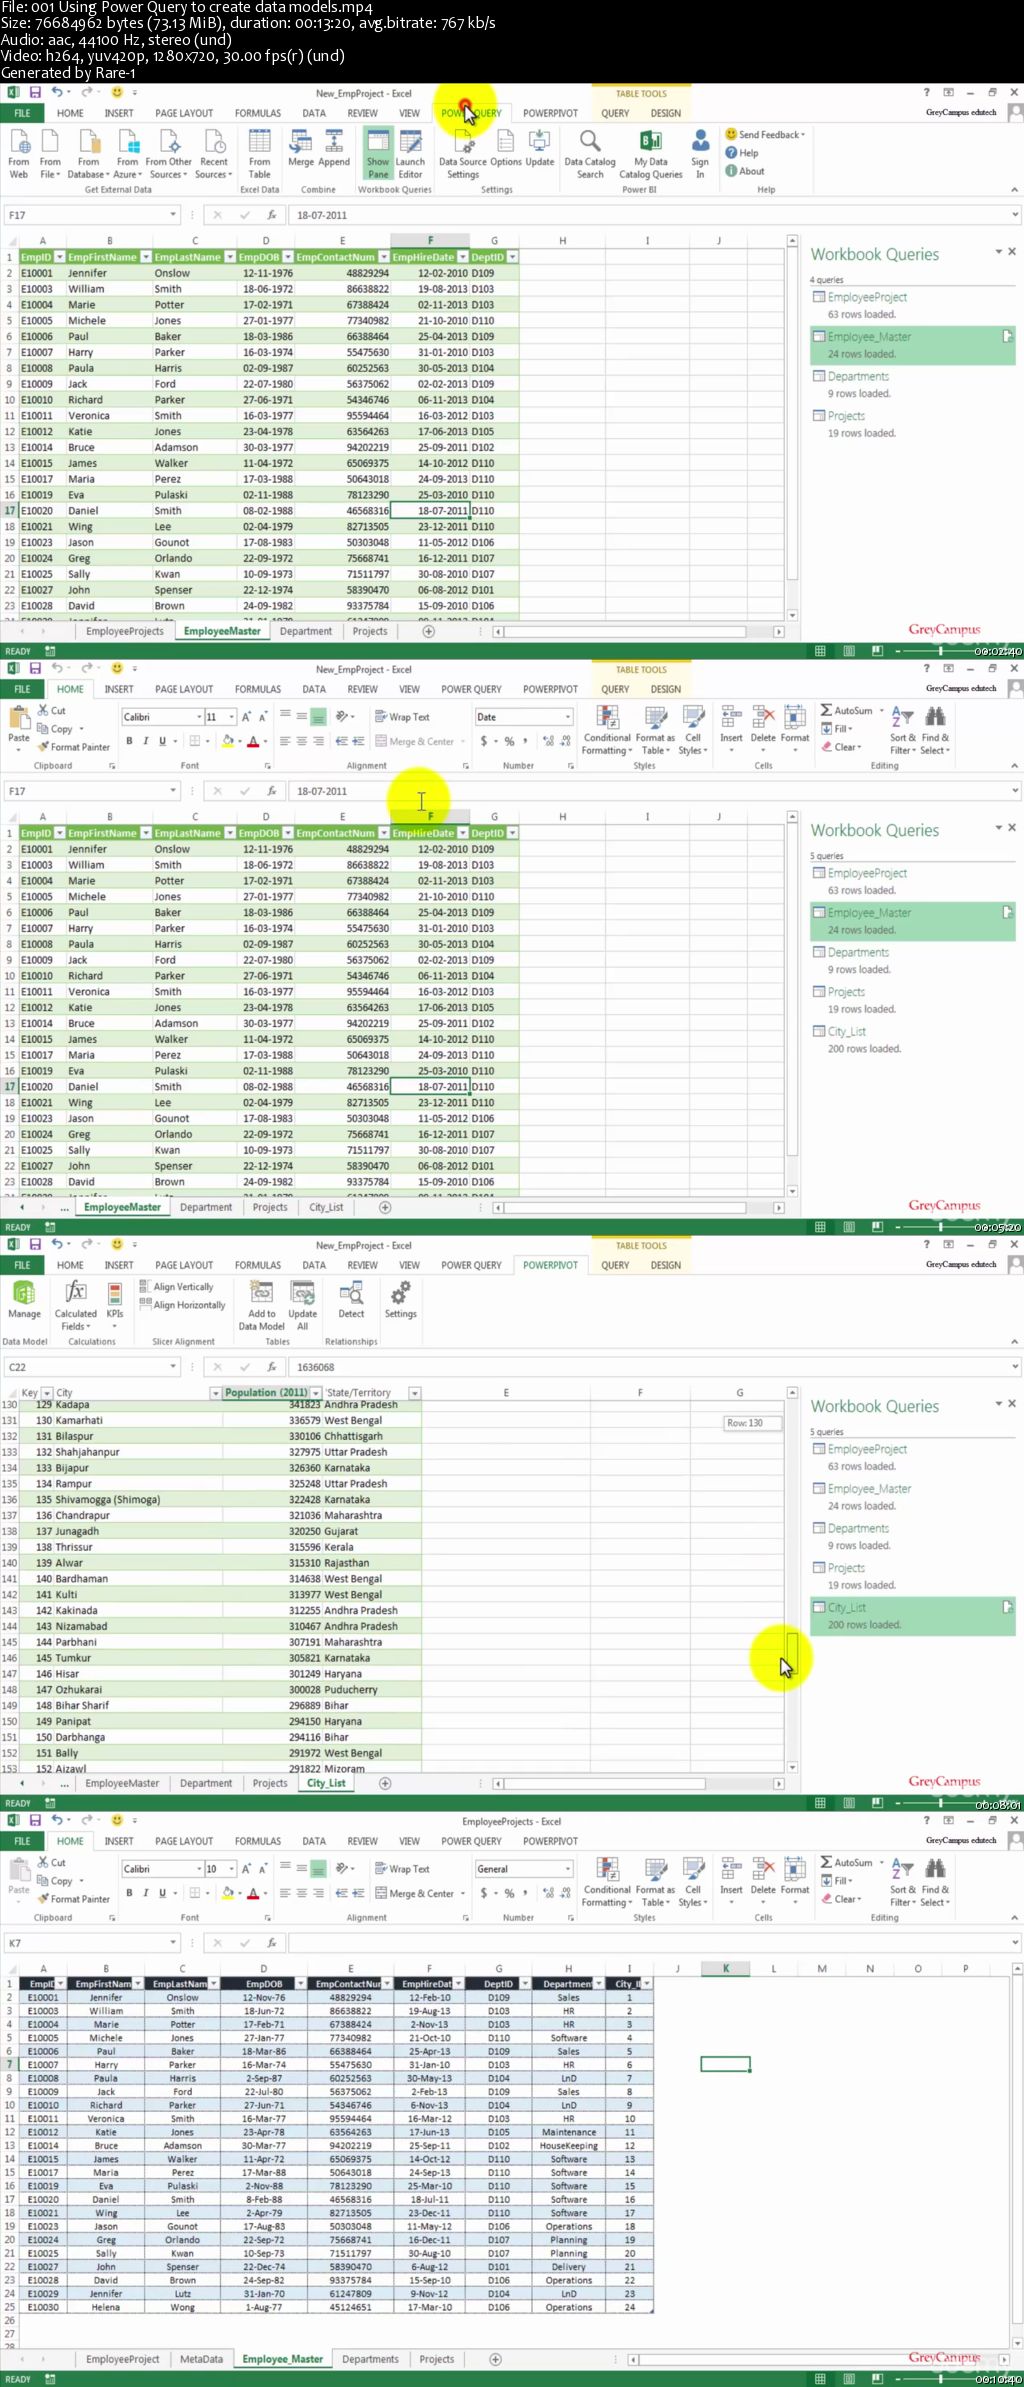Click Data Catalog Search
This screenshot has height=2387, width=1024.
click(x=590, y=153)
